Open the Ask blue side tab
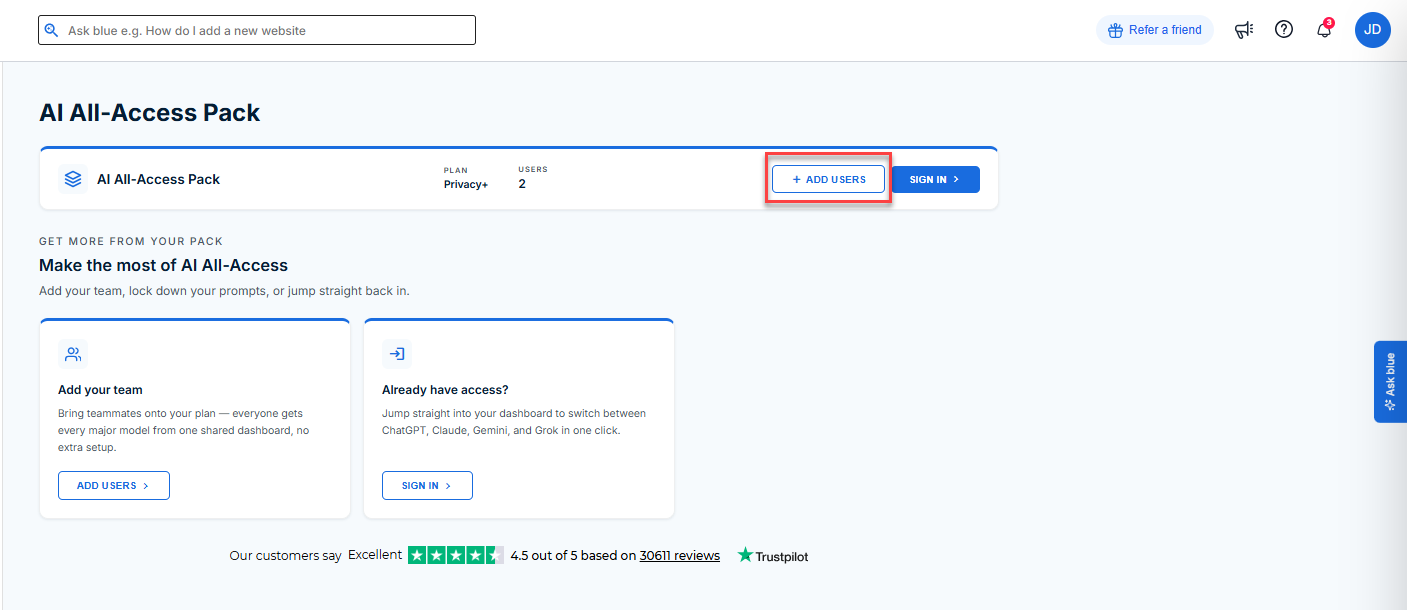This screenshot has height=610, width=1407. [x=1390, y=381]
